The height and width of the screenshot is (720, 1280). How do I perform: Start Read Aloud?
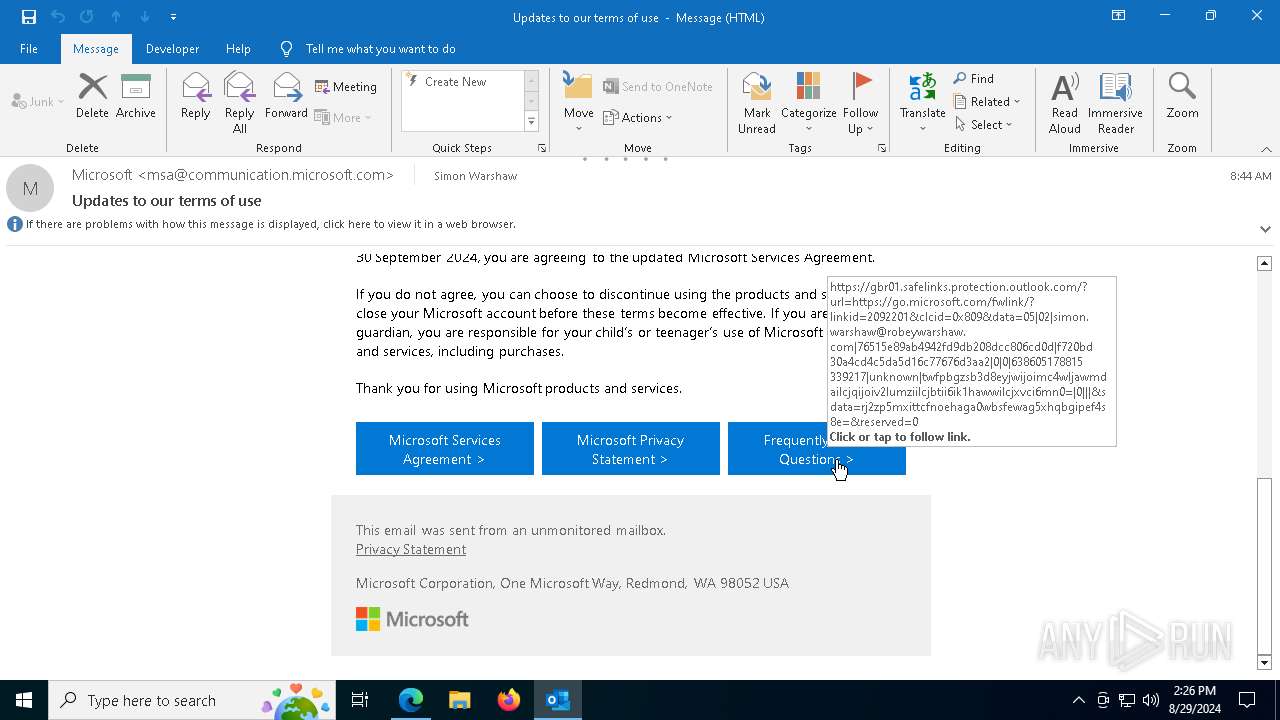click(1065, 103)
